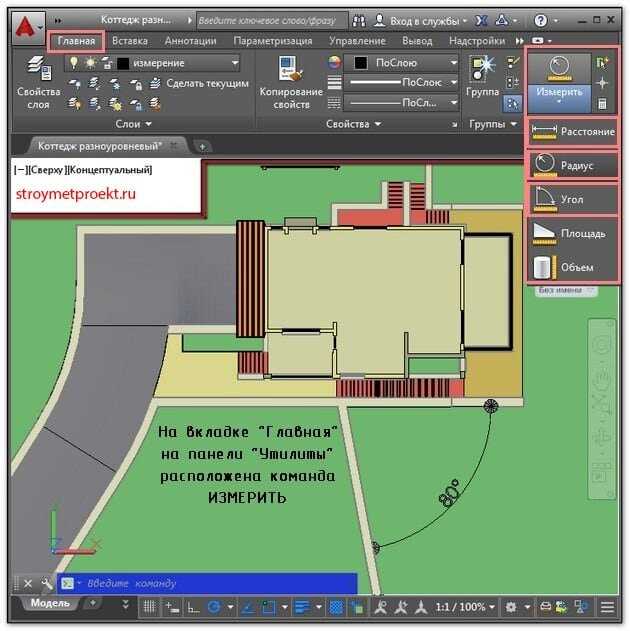Open the Layer Properties (Свойства слоя) icon

coord(39,82)
